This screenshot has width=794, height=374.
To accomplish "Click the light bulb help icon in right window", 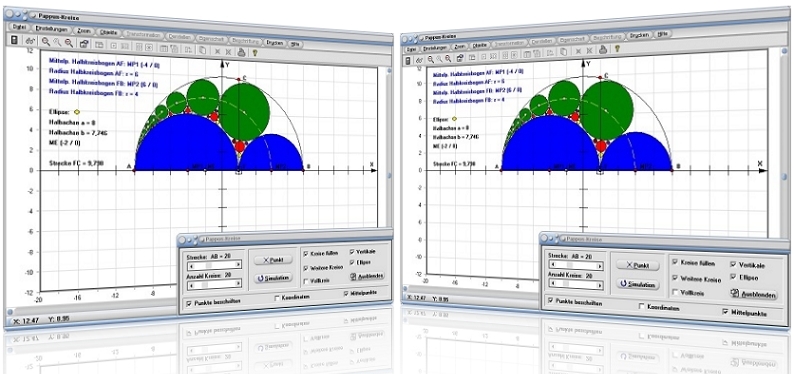I will coord(617,49).
